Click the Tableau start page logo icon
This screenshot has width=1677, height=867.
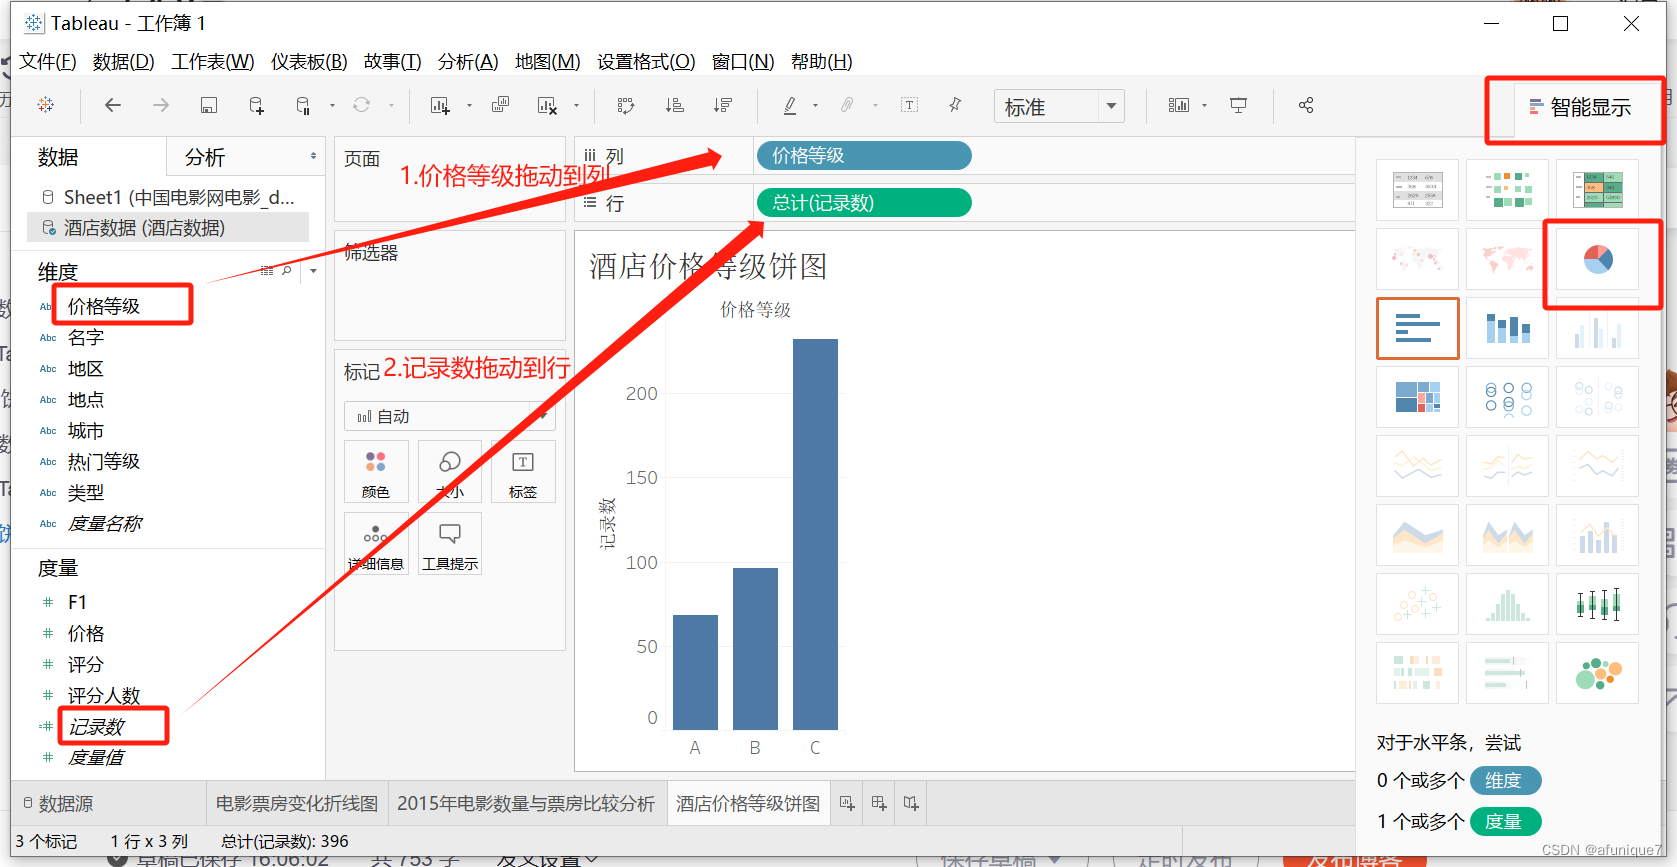pyautogui.click(x=46, y=105)
